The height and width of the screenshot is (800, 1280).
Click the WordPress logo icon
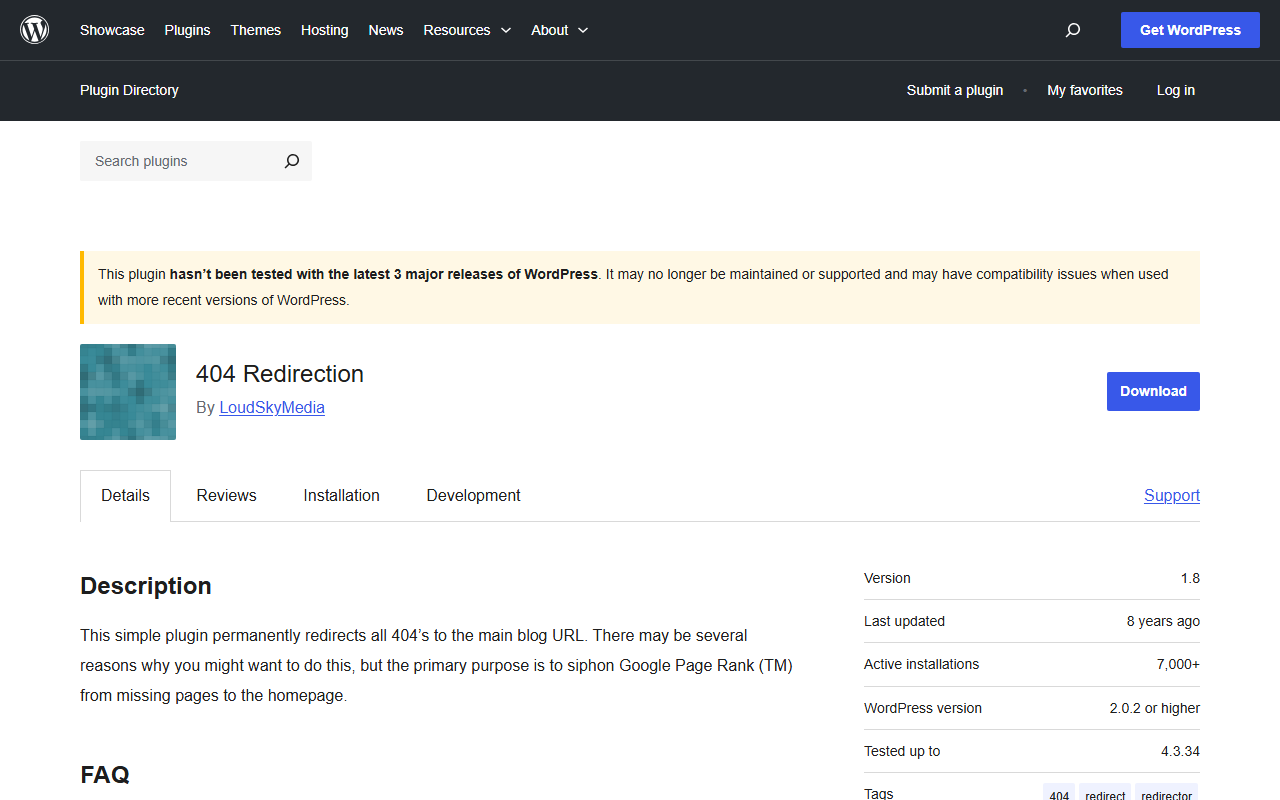pyautogui.click(x=35, y=30)
